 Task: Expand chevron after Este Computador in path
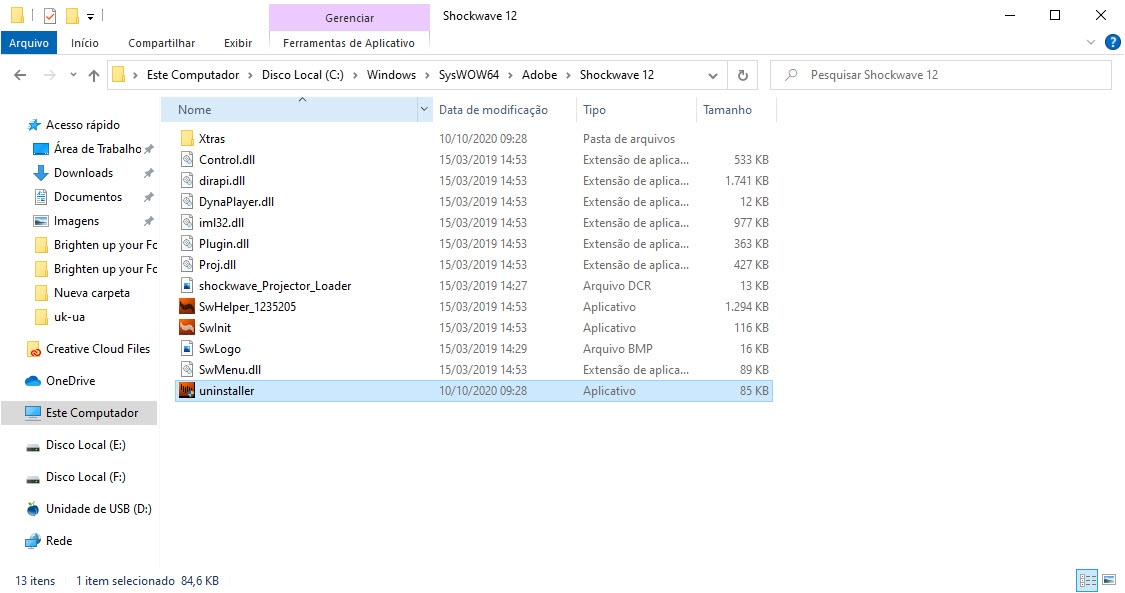(250, 75)
